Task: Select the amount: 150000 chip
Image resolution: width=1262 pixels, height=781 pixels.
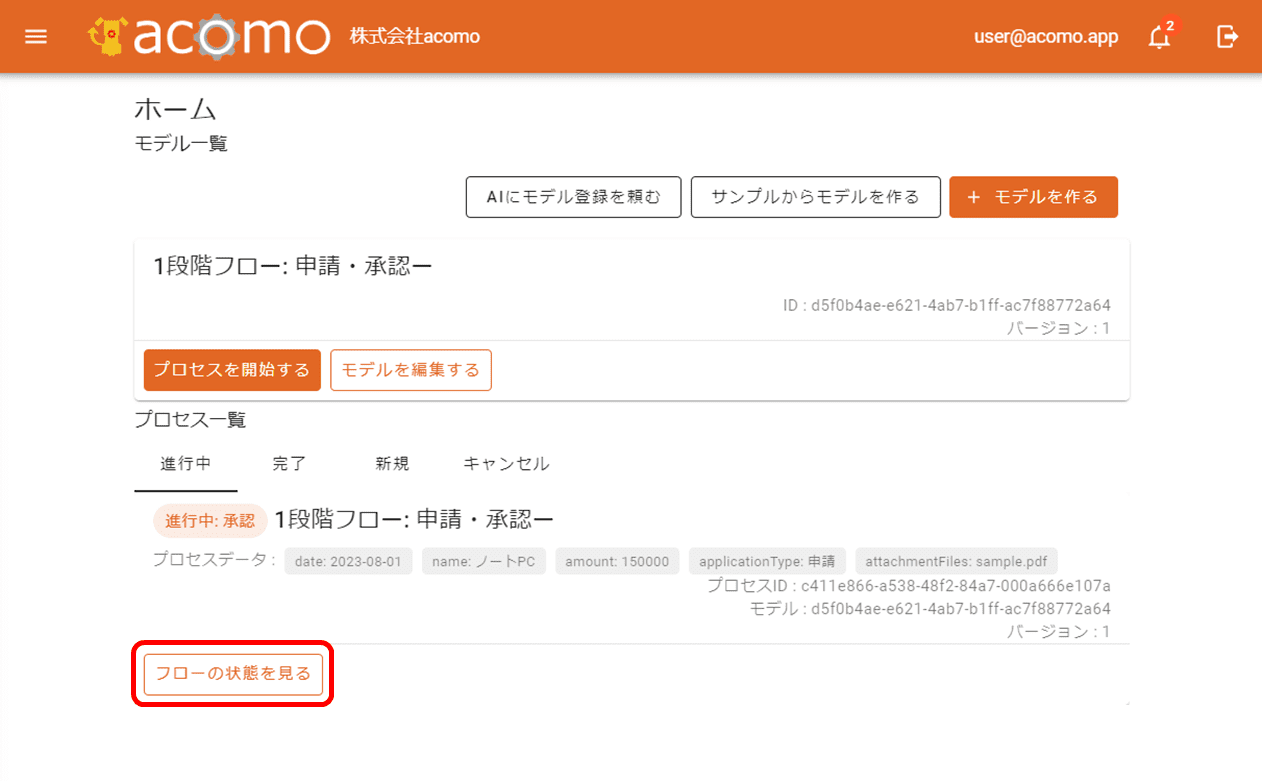Action: pyautogui.click(x=617, y=561)
